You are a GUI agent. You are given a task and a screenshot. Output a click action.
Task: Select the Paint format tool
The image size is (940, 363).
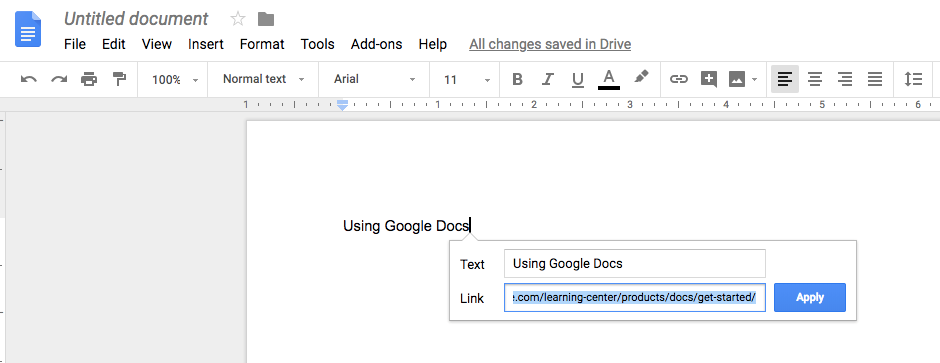119,79
